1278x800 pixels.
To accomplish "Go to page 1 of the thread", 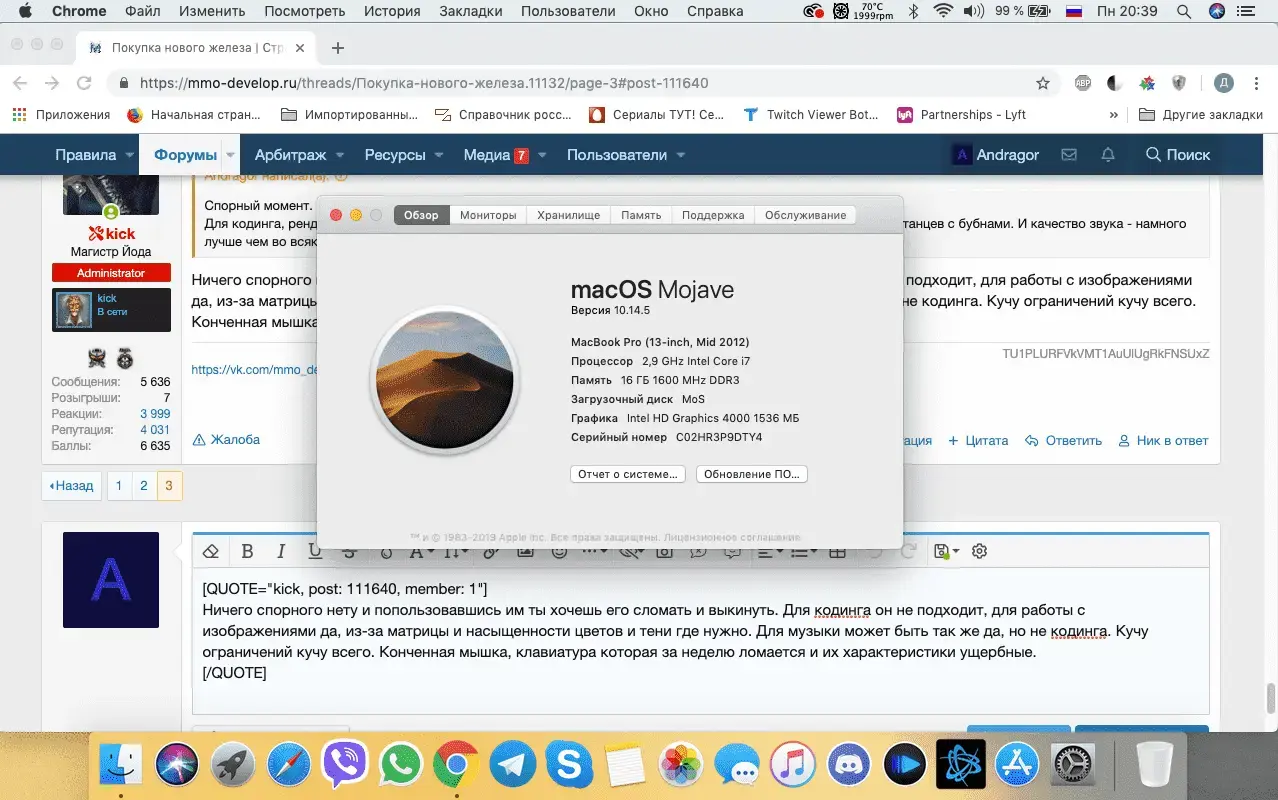I will [119, 486].
